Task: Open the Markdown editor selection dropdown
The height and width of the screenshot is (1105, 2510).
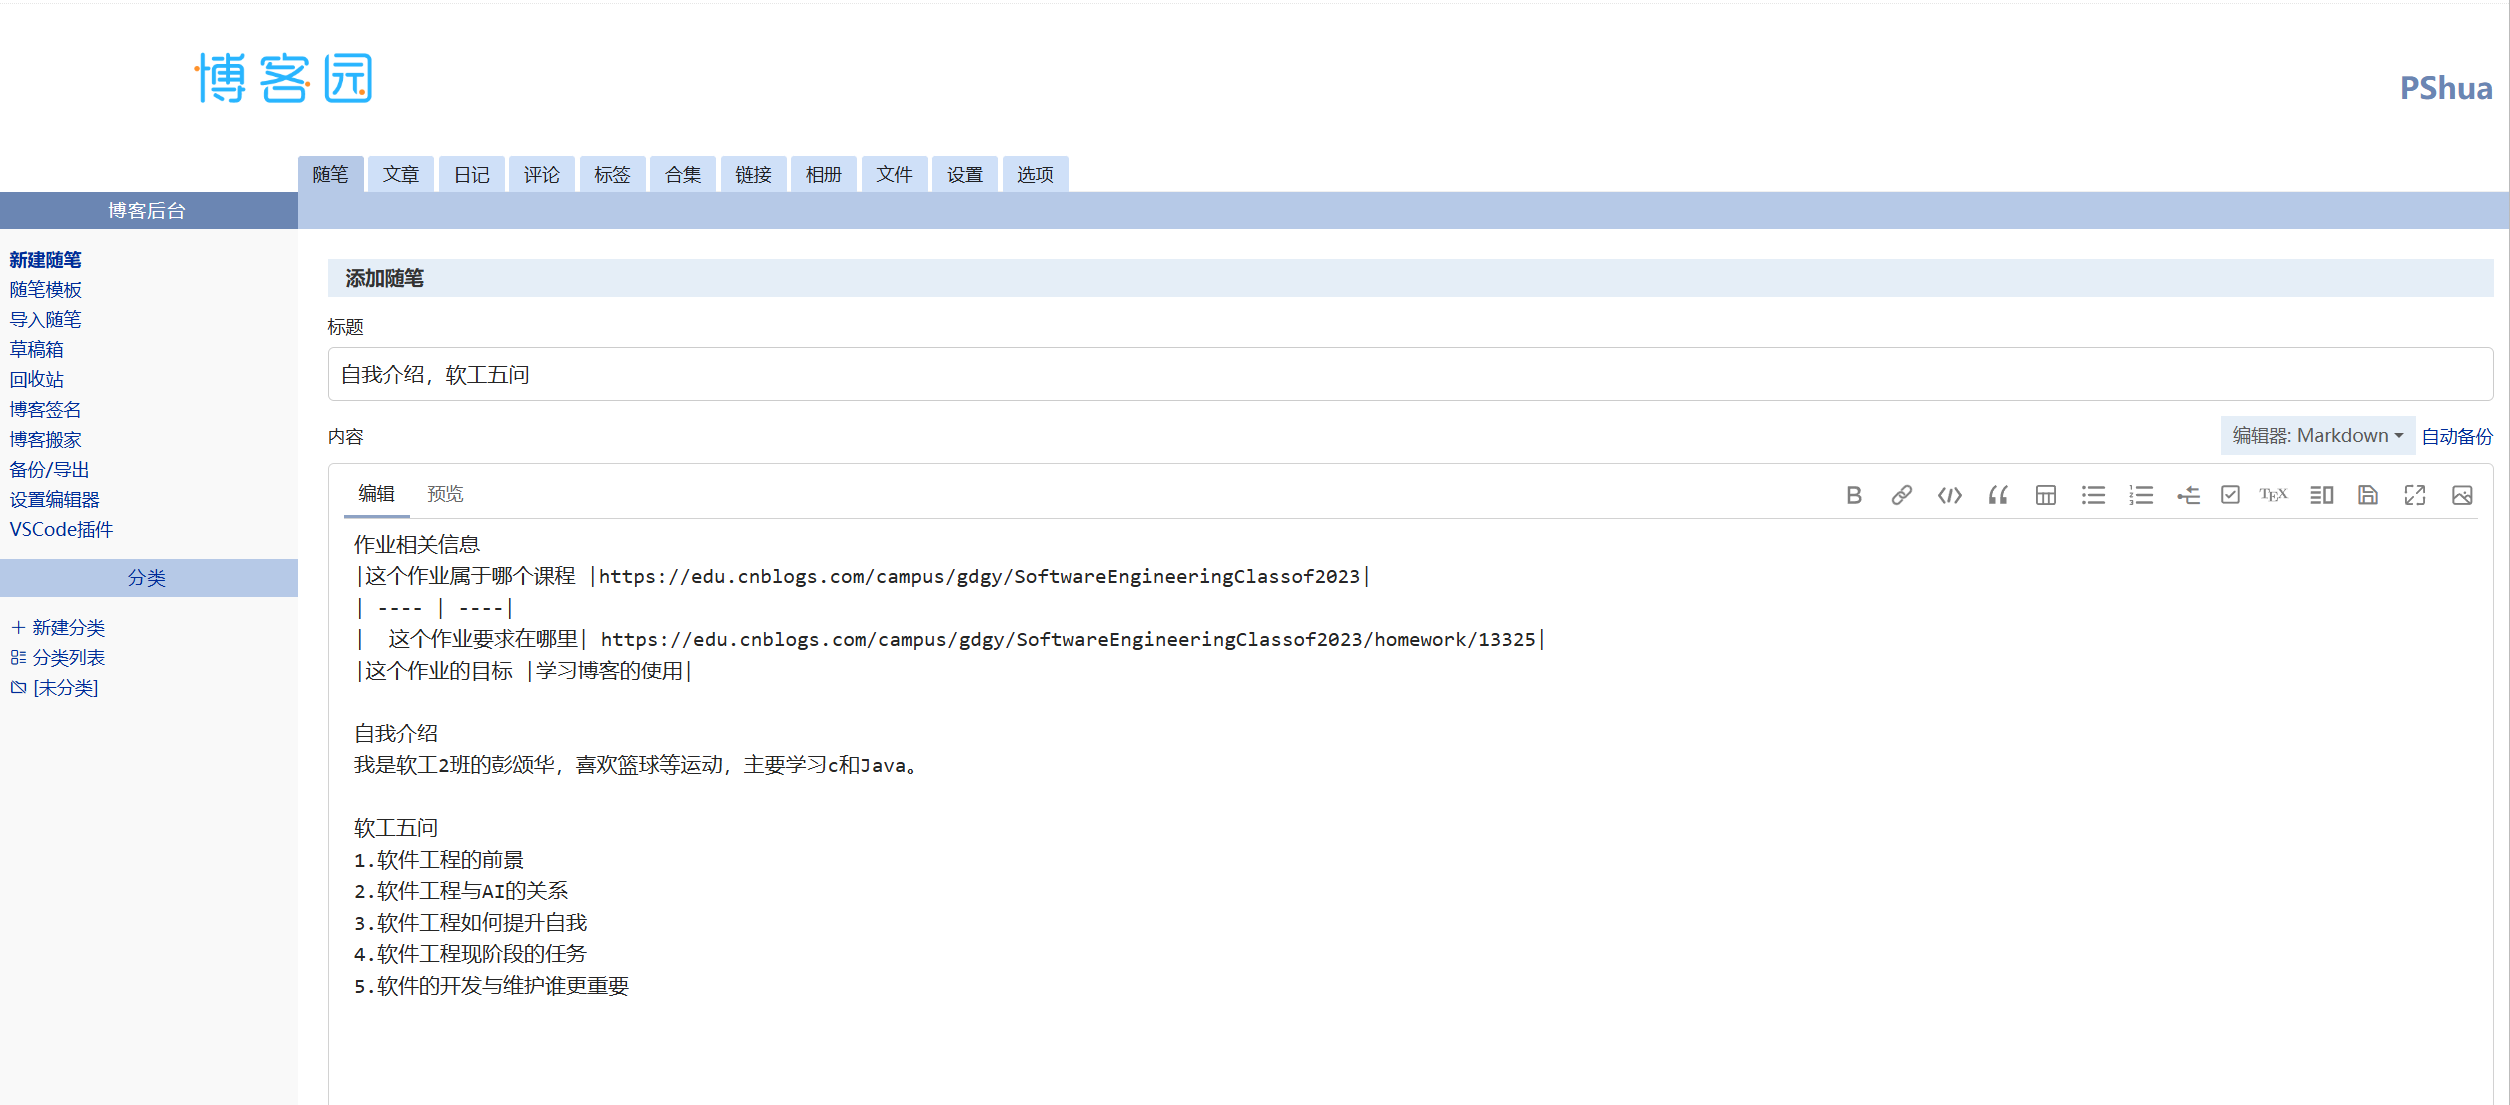Action: point(2317,436)
